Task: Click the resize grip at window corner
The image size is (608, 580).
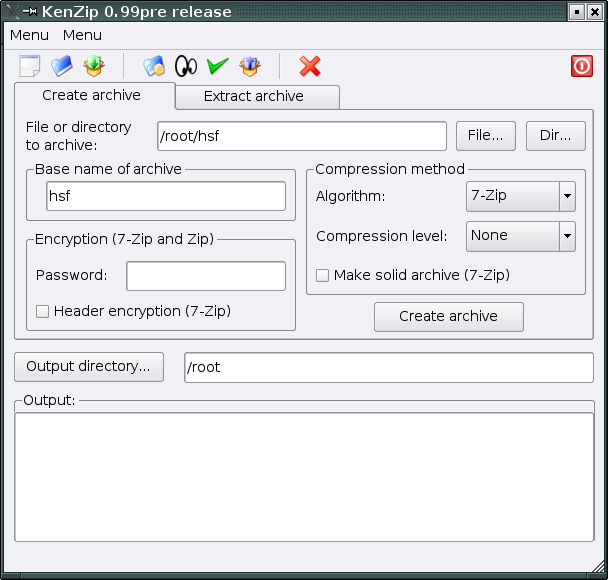Action: (598, 566)
